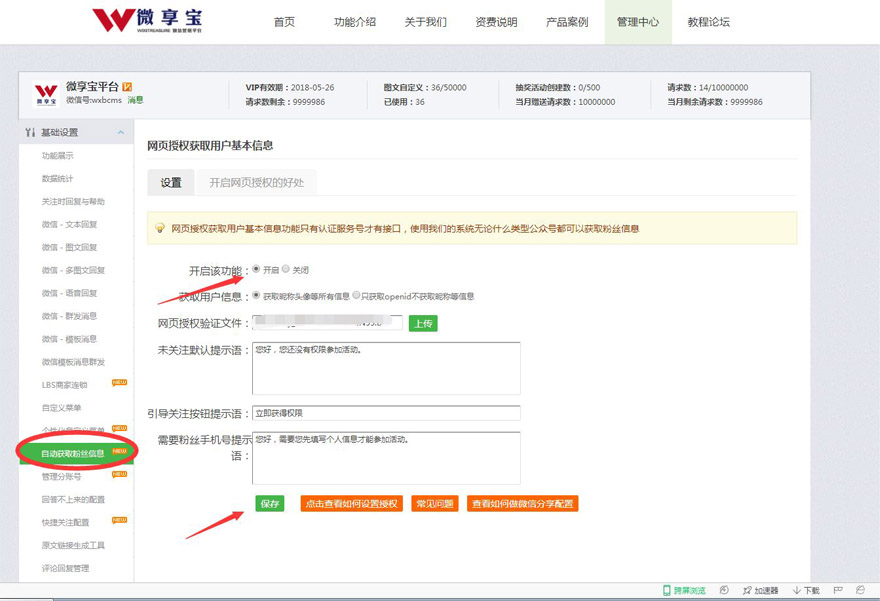
Task: Open 原文链接生成工具 in sidebar
Action: (73, 545)
